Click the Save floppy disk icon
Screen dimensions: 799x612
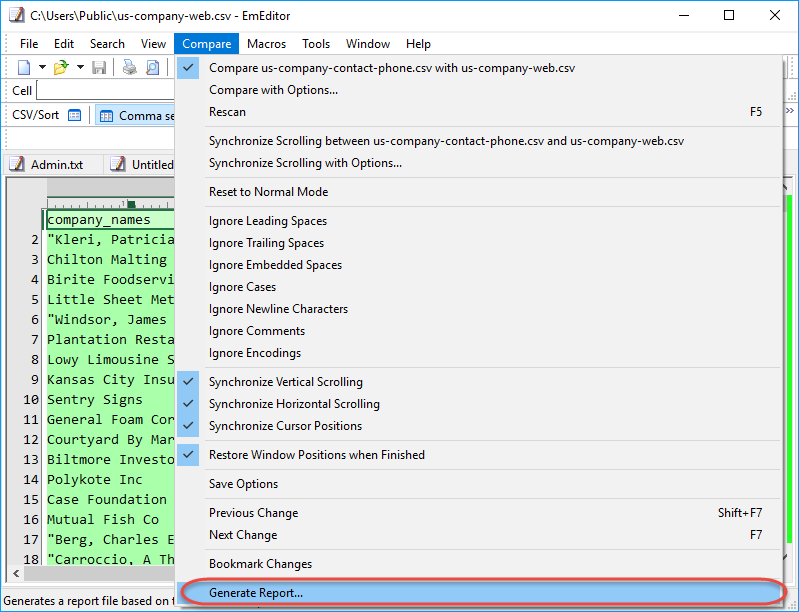click(x=99, y=67)
